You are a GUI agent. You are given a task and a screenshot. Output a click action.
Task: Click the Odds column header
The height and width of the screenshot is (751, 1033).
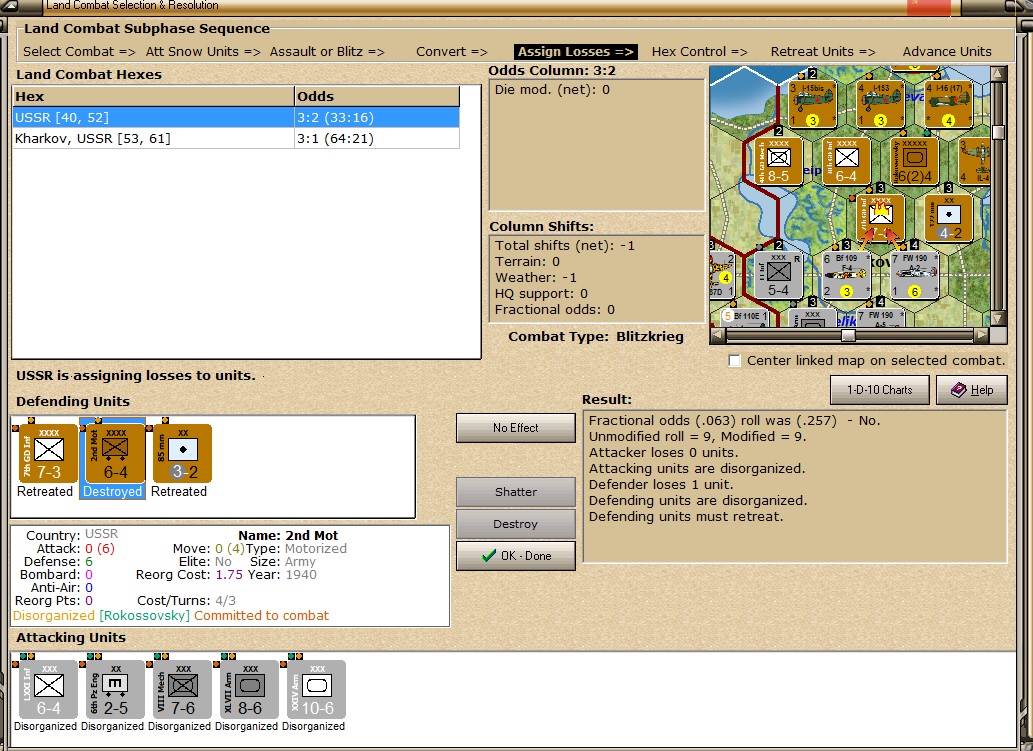point(377,96)
